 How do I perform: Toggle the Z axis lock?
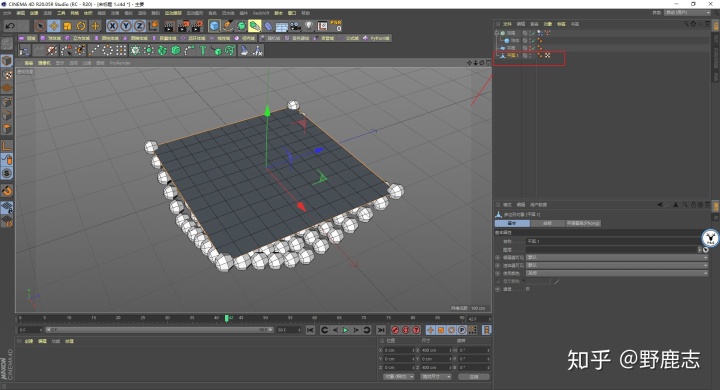140,26
